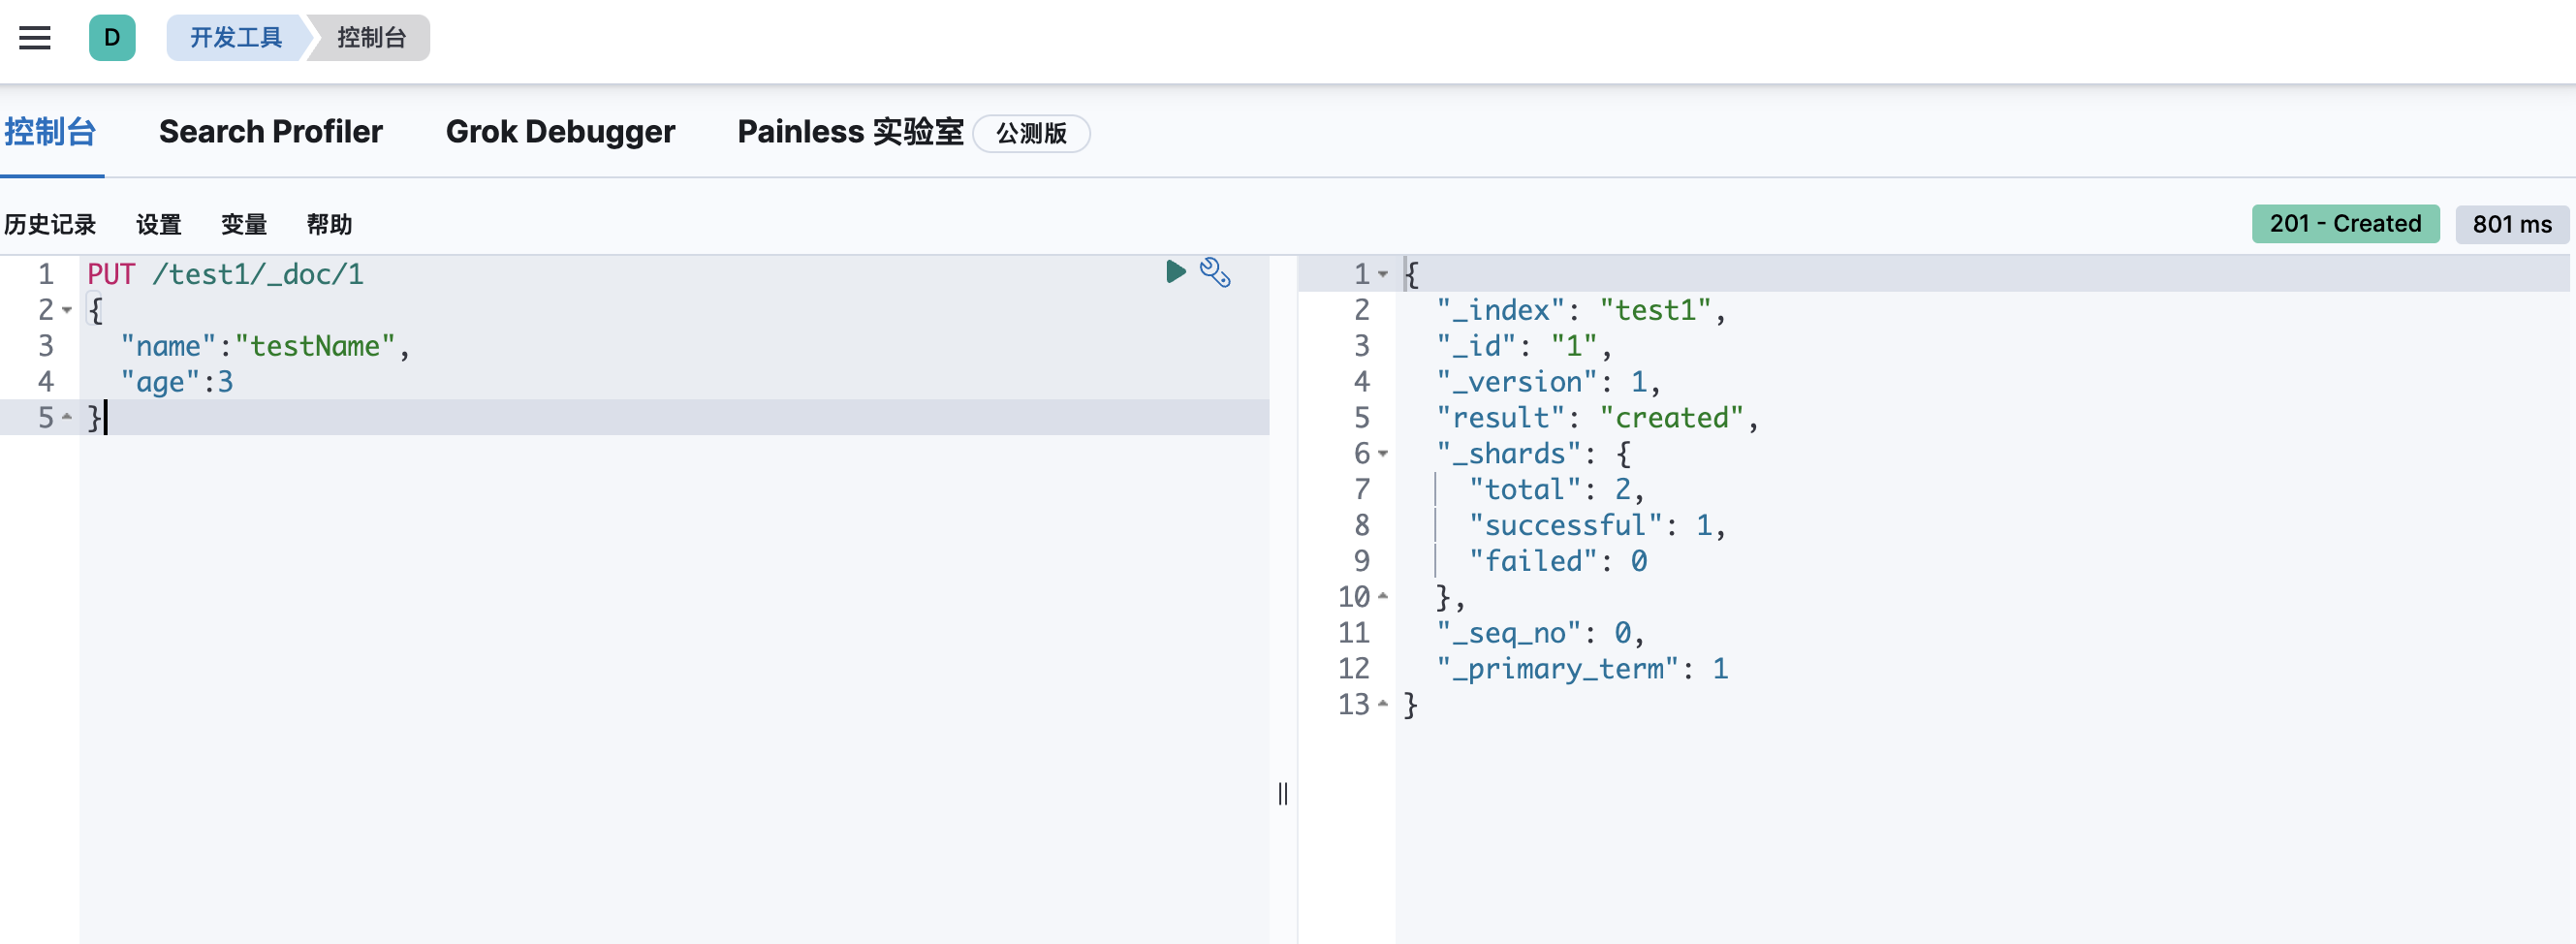The width and height of the screenshot is (2576, 944).
Task: Collapse response JSON at line 1 arrow
Action: tap(1383, 274)
